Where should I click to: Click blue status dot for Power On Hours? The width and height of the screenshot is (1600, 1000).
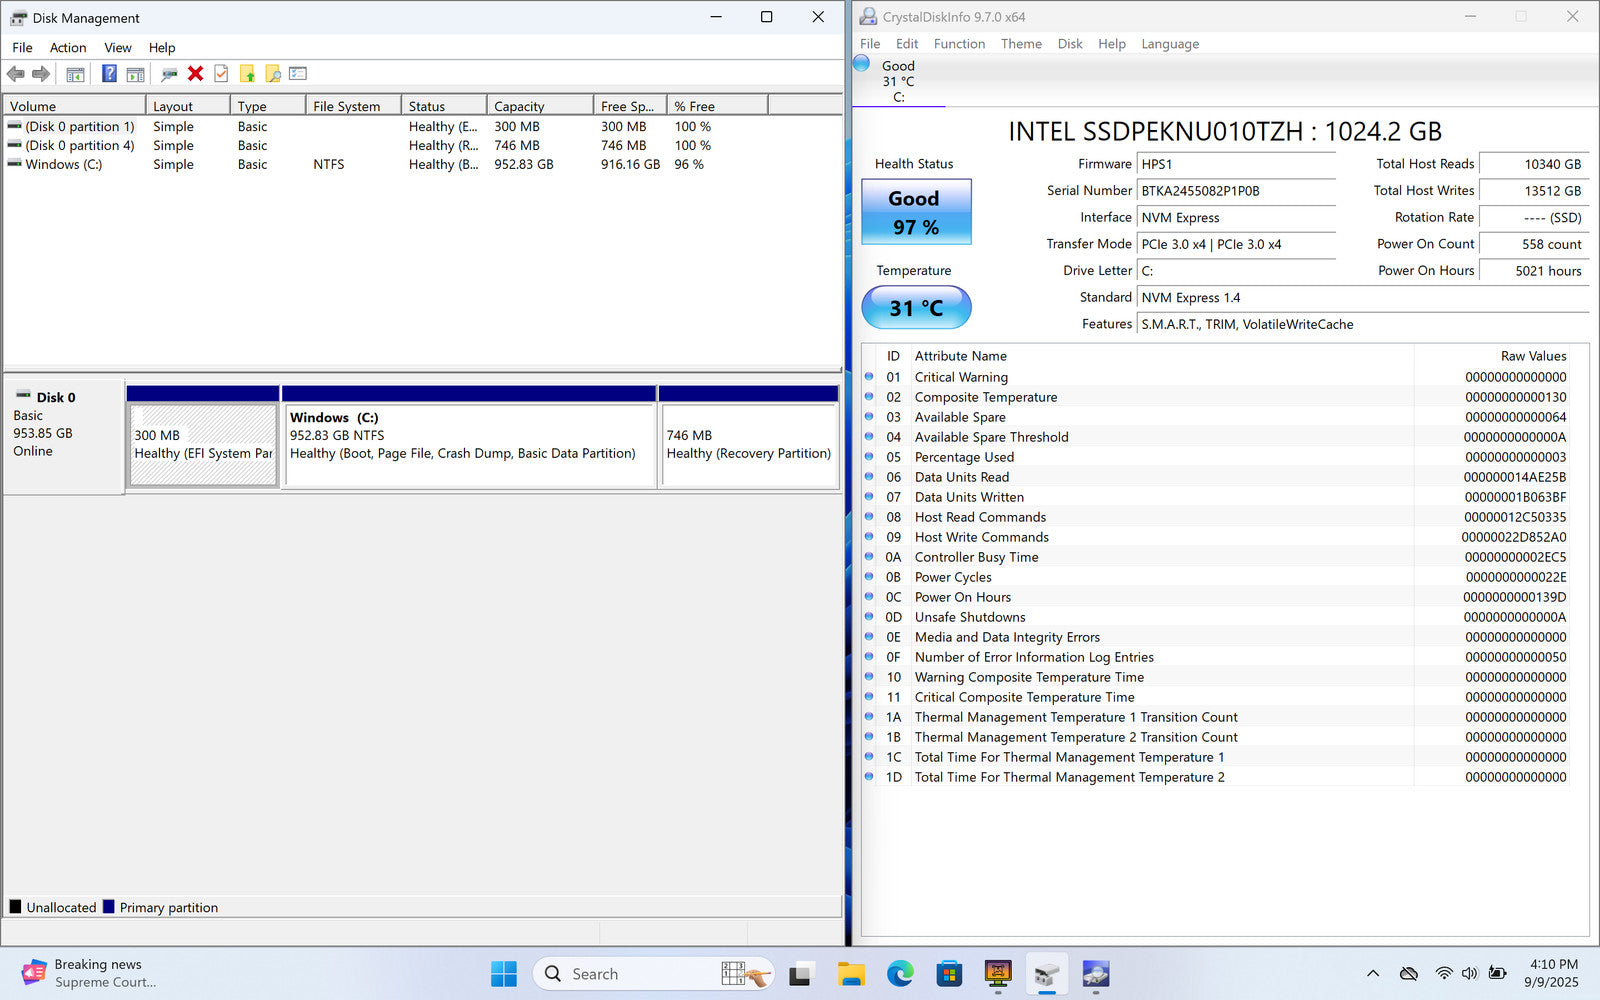point(869,597)
